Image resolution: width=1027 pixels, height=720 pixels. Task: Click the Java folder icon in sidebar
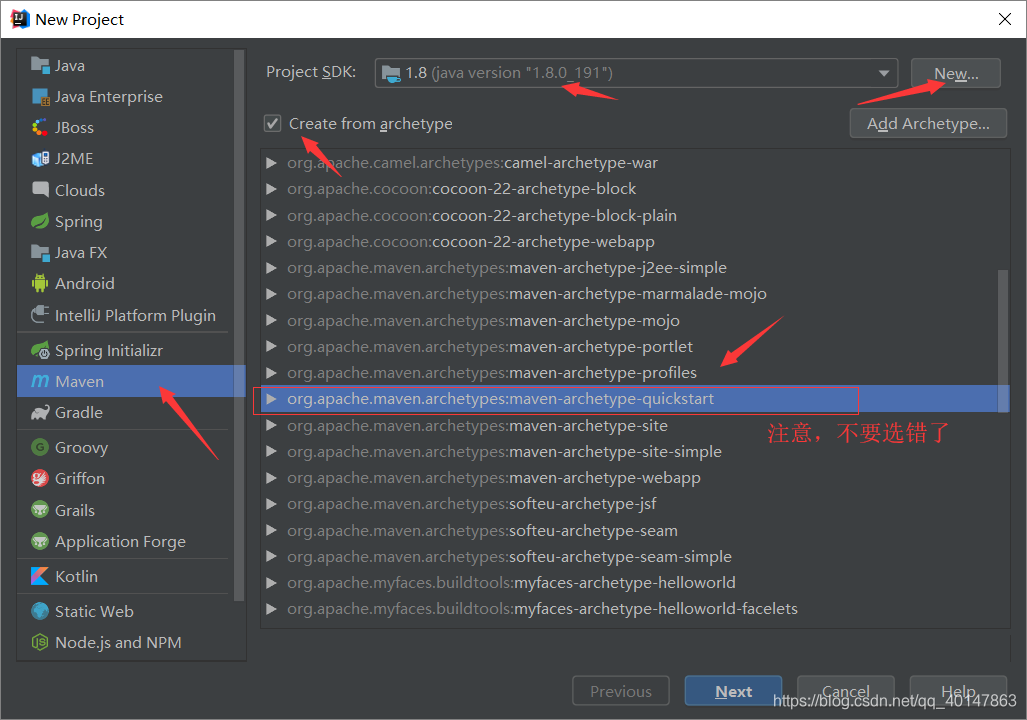point(40,66)
